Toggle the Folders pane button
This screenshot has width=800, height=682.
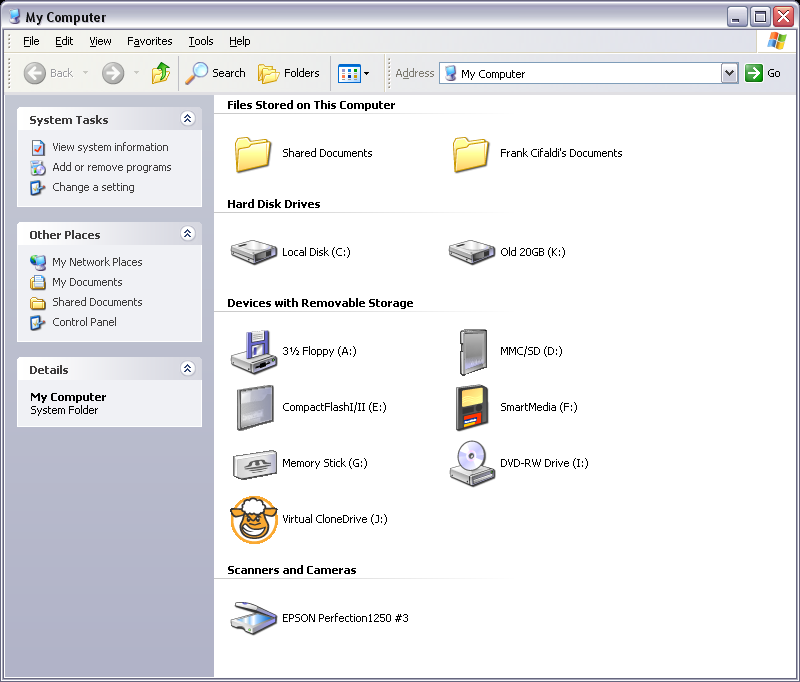[x=289, y=73]
